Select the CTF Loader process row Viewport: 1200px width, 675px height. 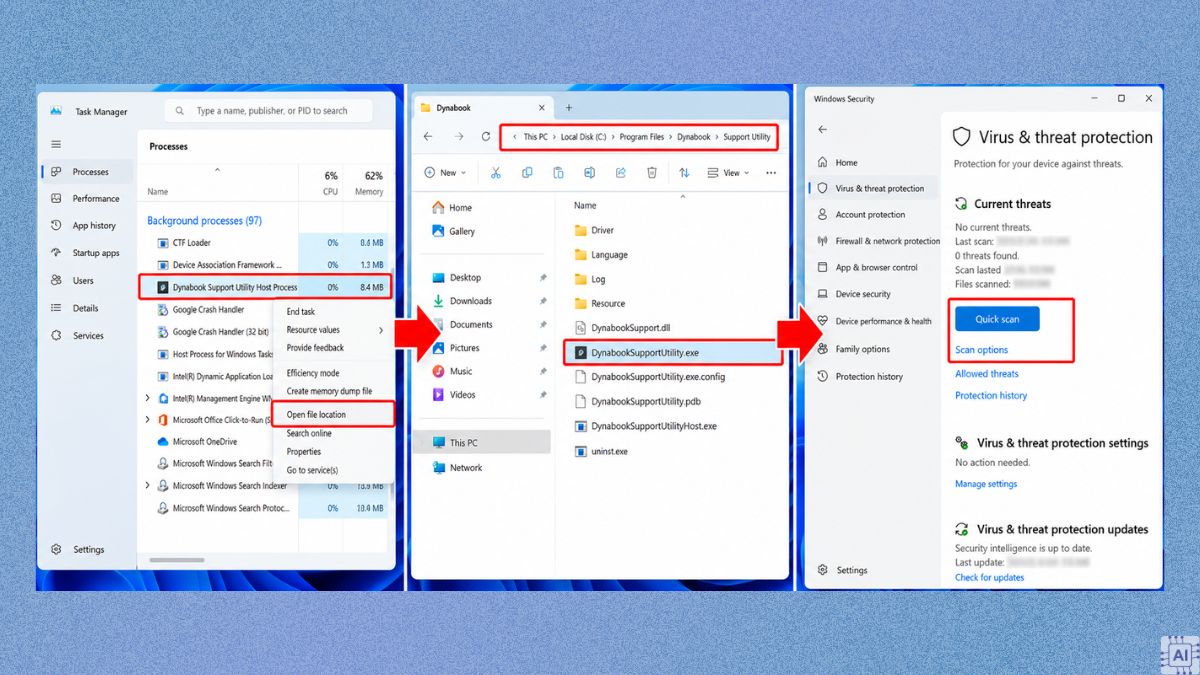[265, 243]
